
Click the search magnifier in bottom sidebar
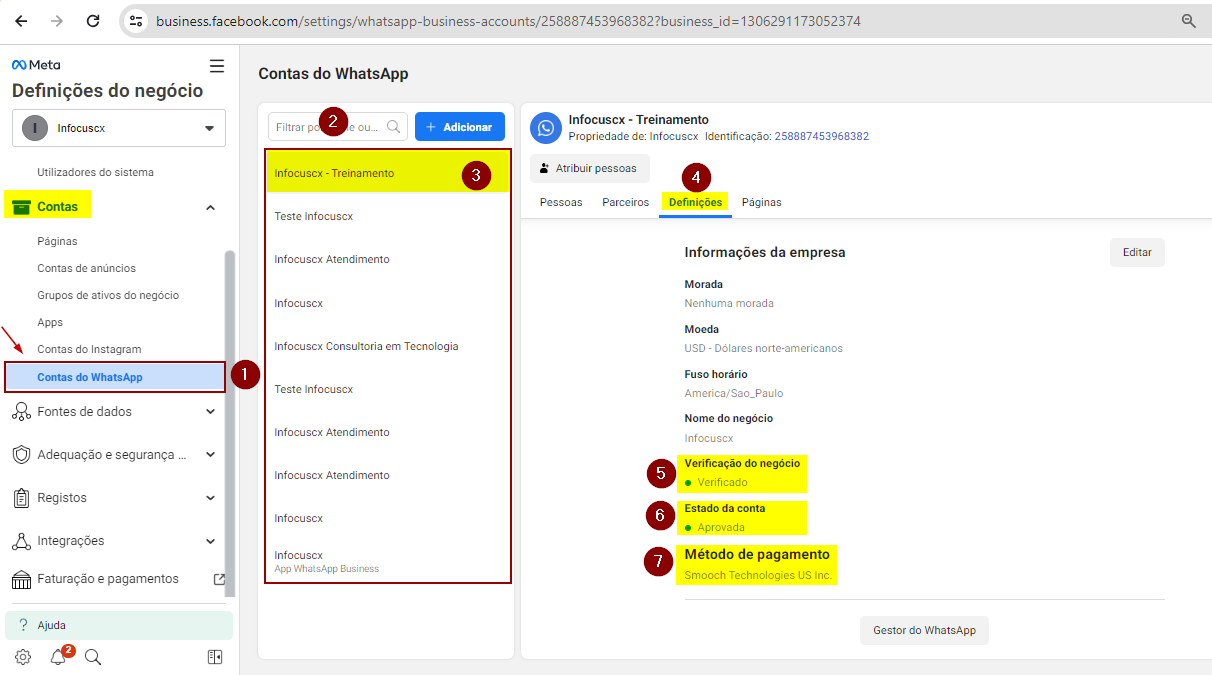93,657
